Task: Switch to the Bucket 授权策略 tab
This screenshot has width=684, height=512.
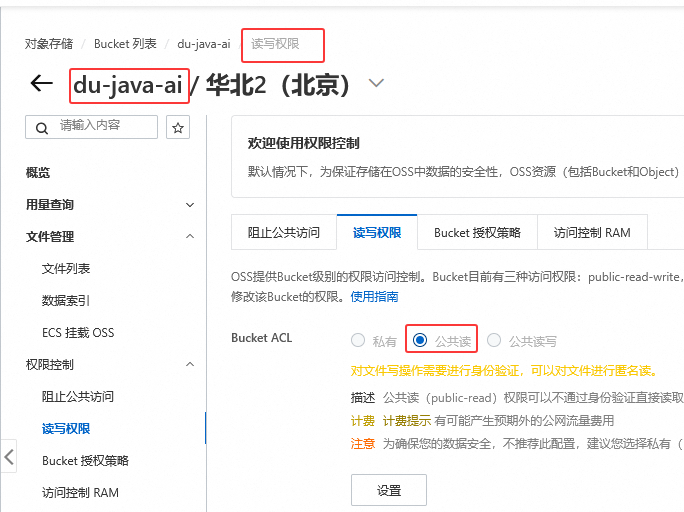Action: pos(477,233)
